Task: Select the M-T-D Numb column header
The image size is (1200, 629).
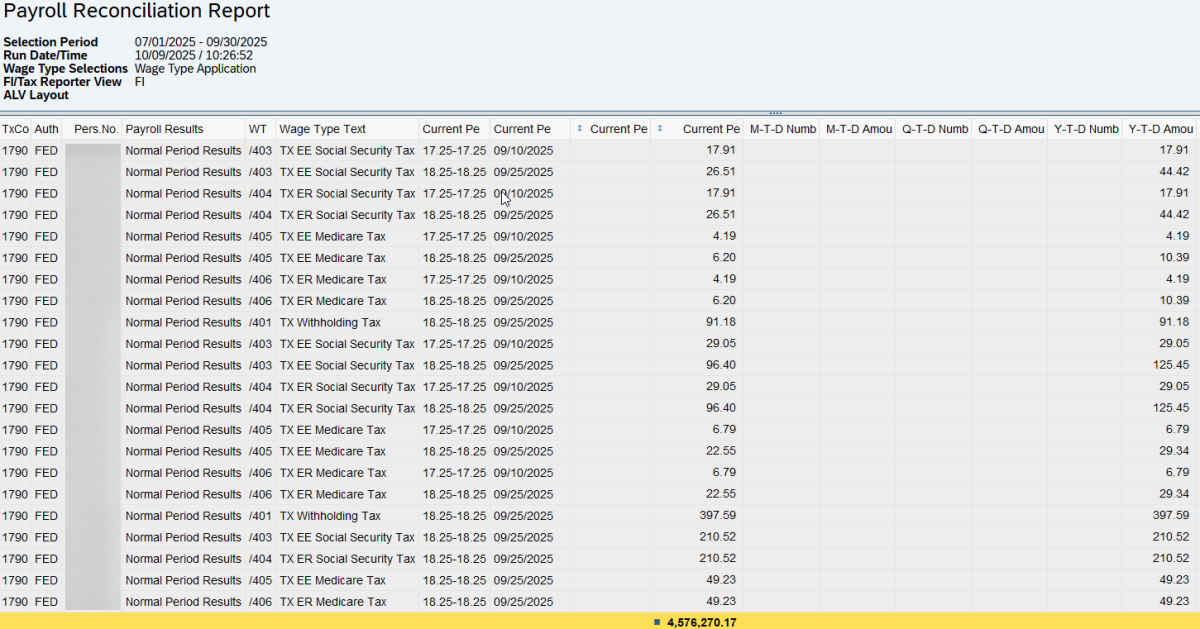Action: 782,128
